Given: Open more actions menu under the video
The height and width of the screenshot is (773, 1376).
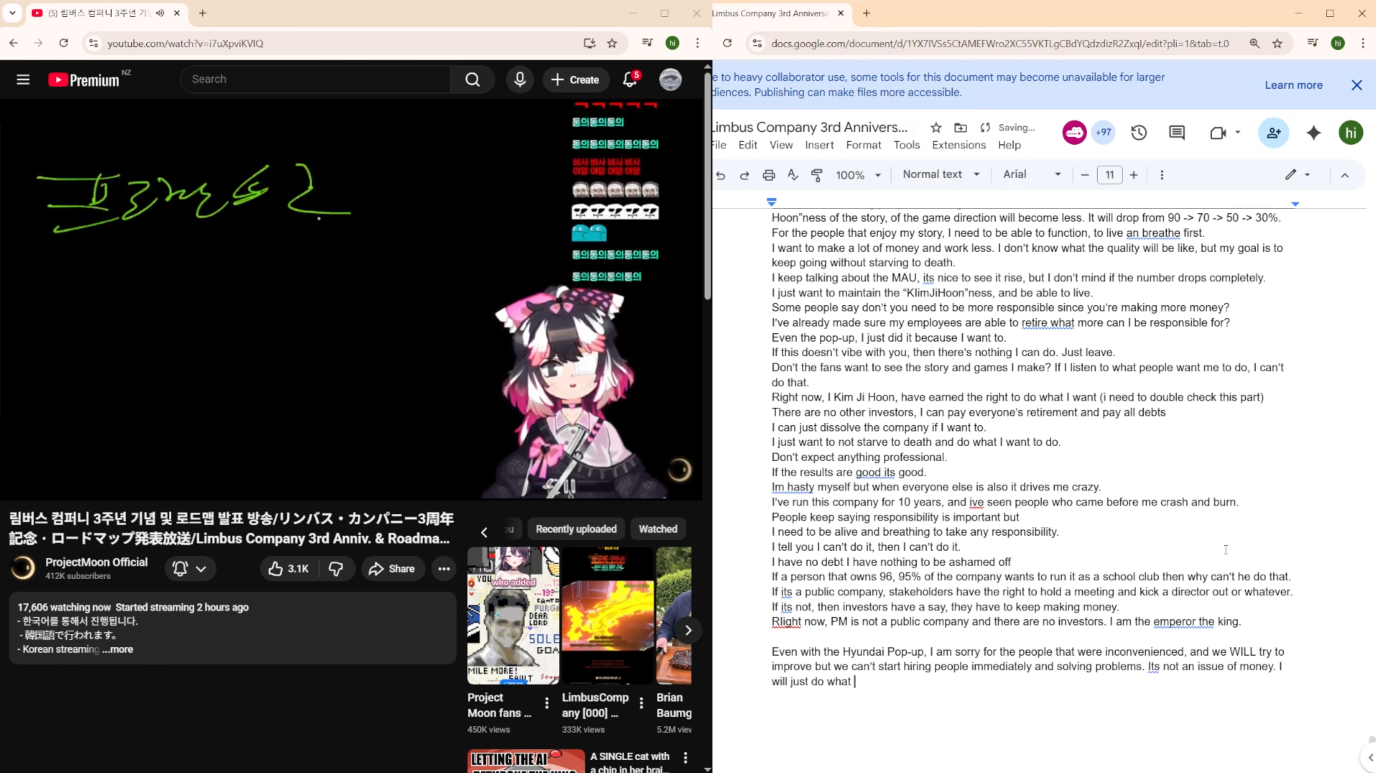Looking at the screenshot, I should click(444, 569).
